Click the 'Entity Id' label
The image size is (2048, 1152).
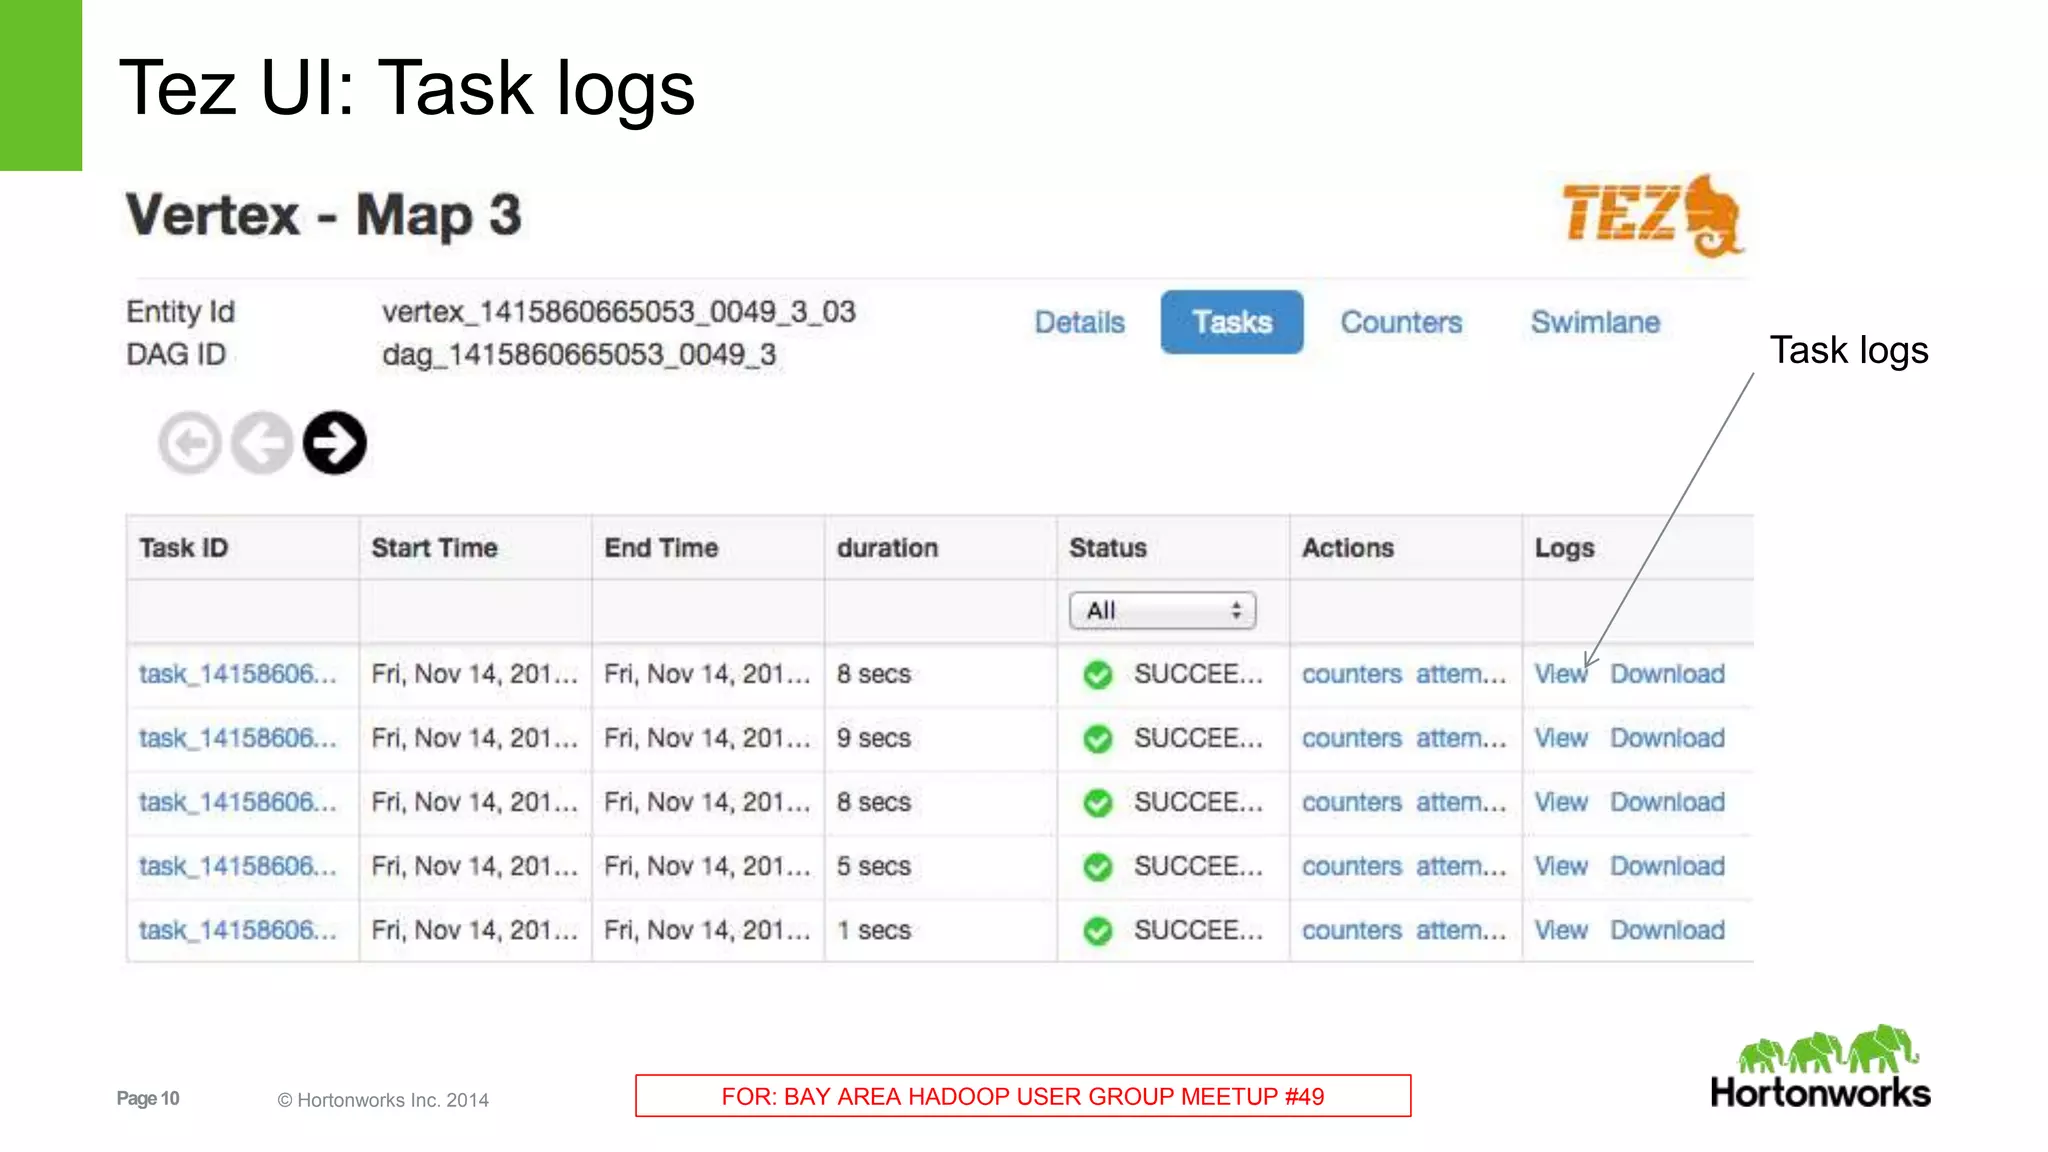click(180, 312)
